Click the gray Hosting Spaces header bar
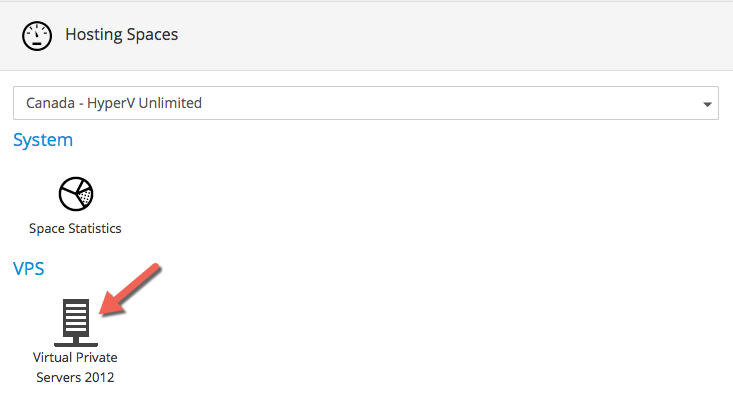The width and height of the screenshot is (733, 412). click(x=366, y=36)
